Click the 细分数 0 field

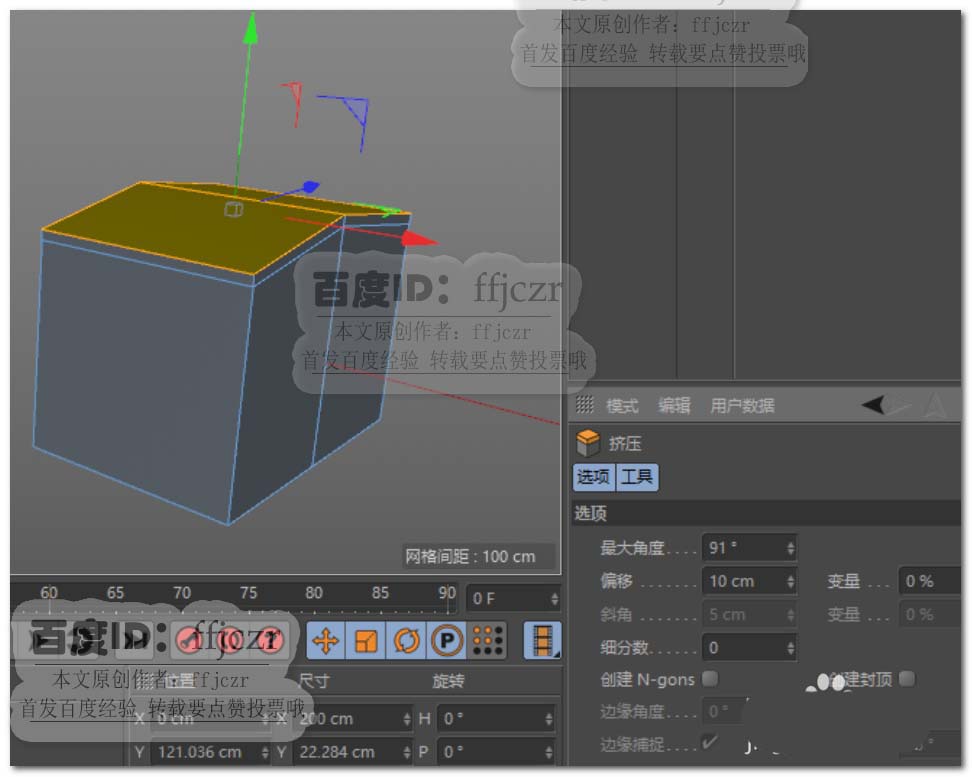(749, 647)
